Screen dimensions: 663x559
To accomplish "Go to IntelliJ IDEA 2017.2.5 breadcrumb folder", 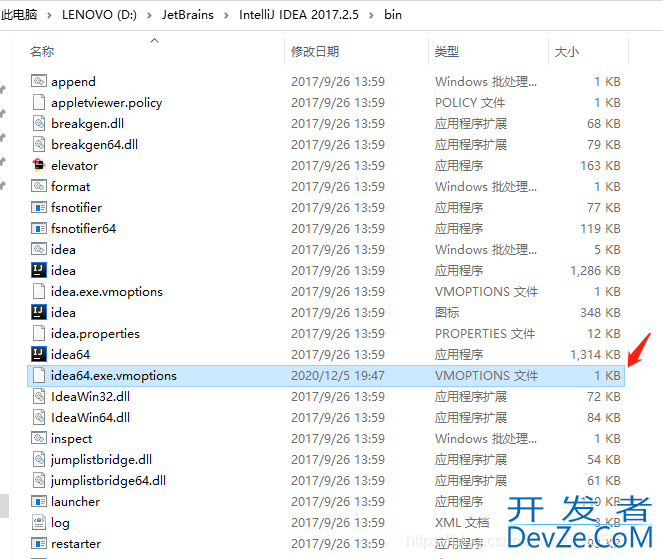I will 299,15.
